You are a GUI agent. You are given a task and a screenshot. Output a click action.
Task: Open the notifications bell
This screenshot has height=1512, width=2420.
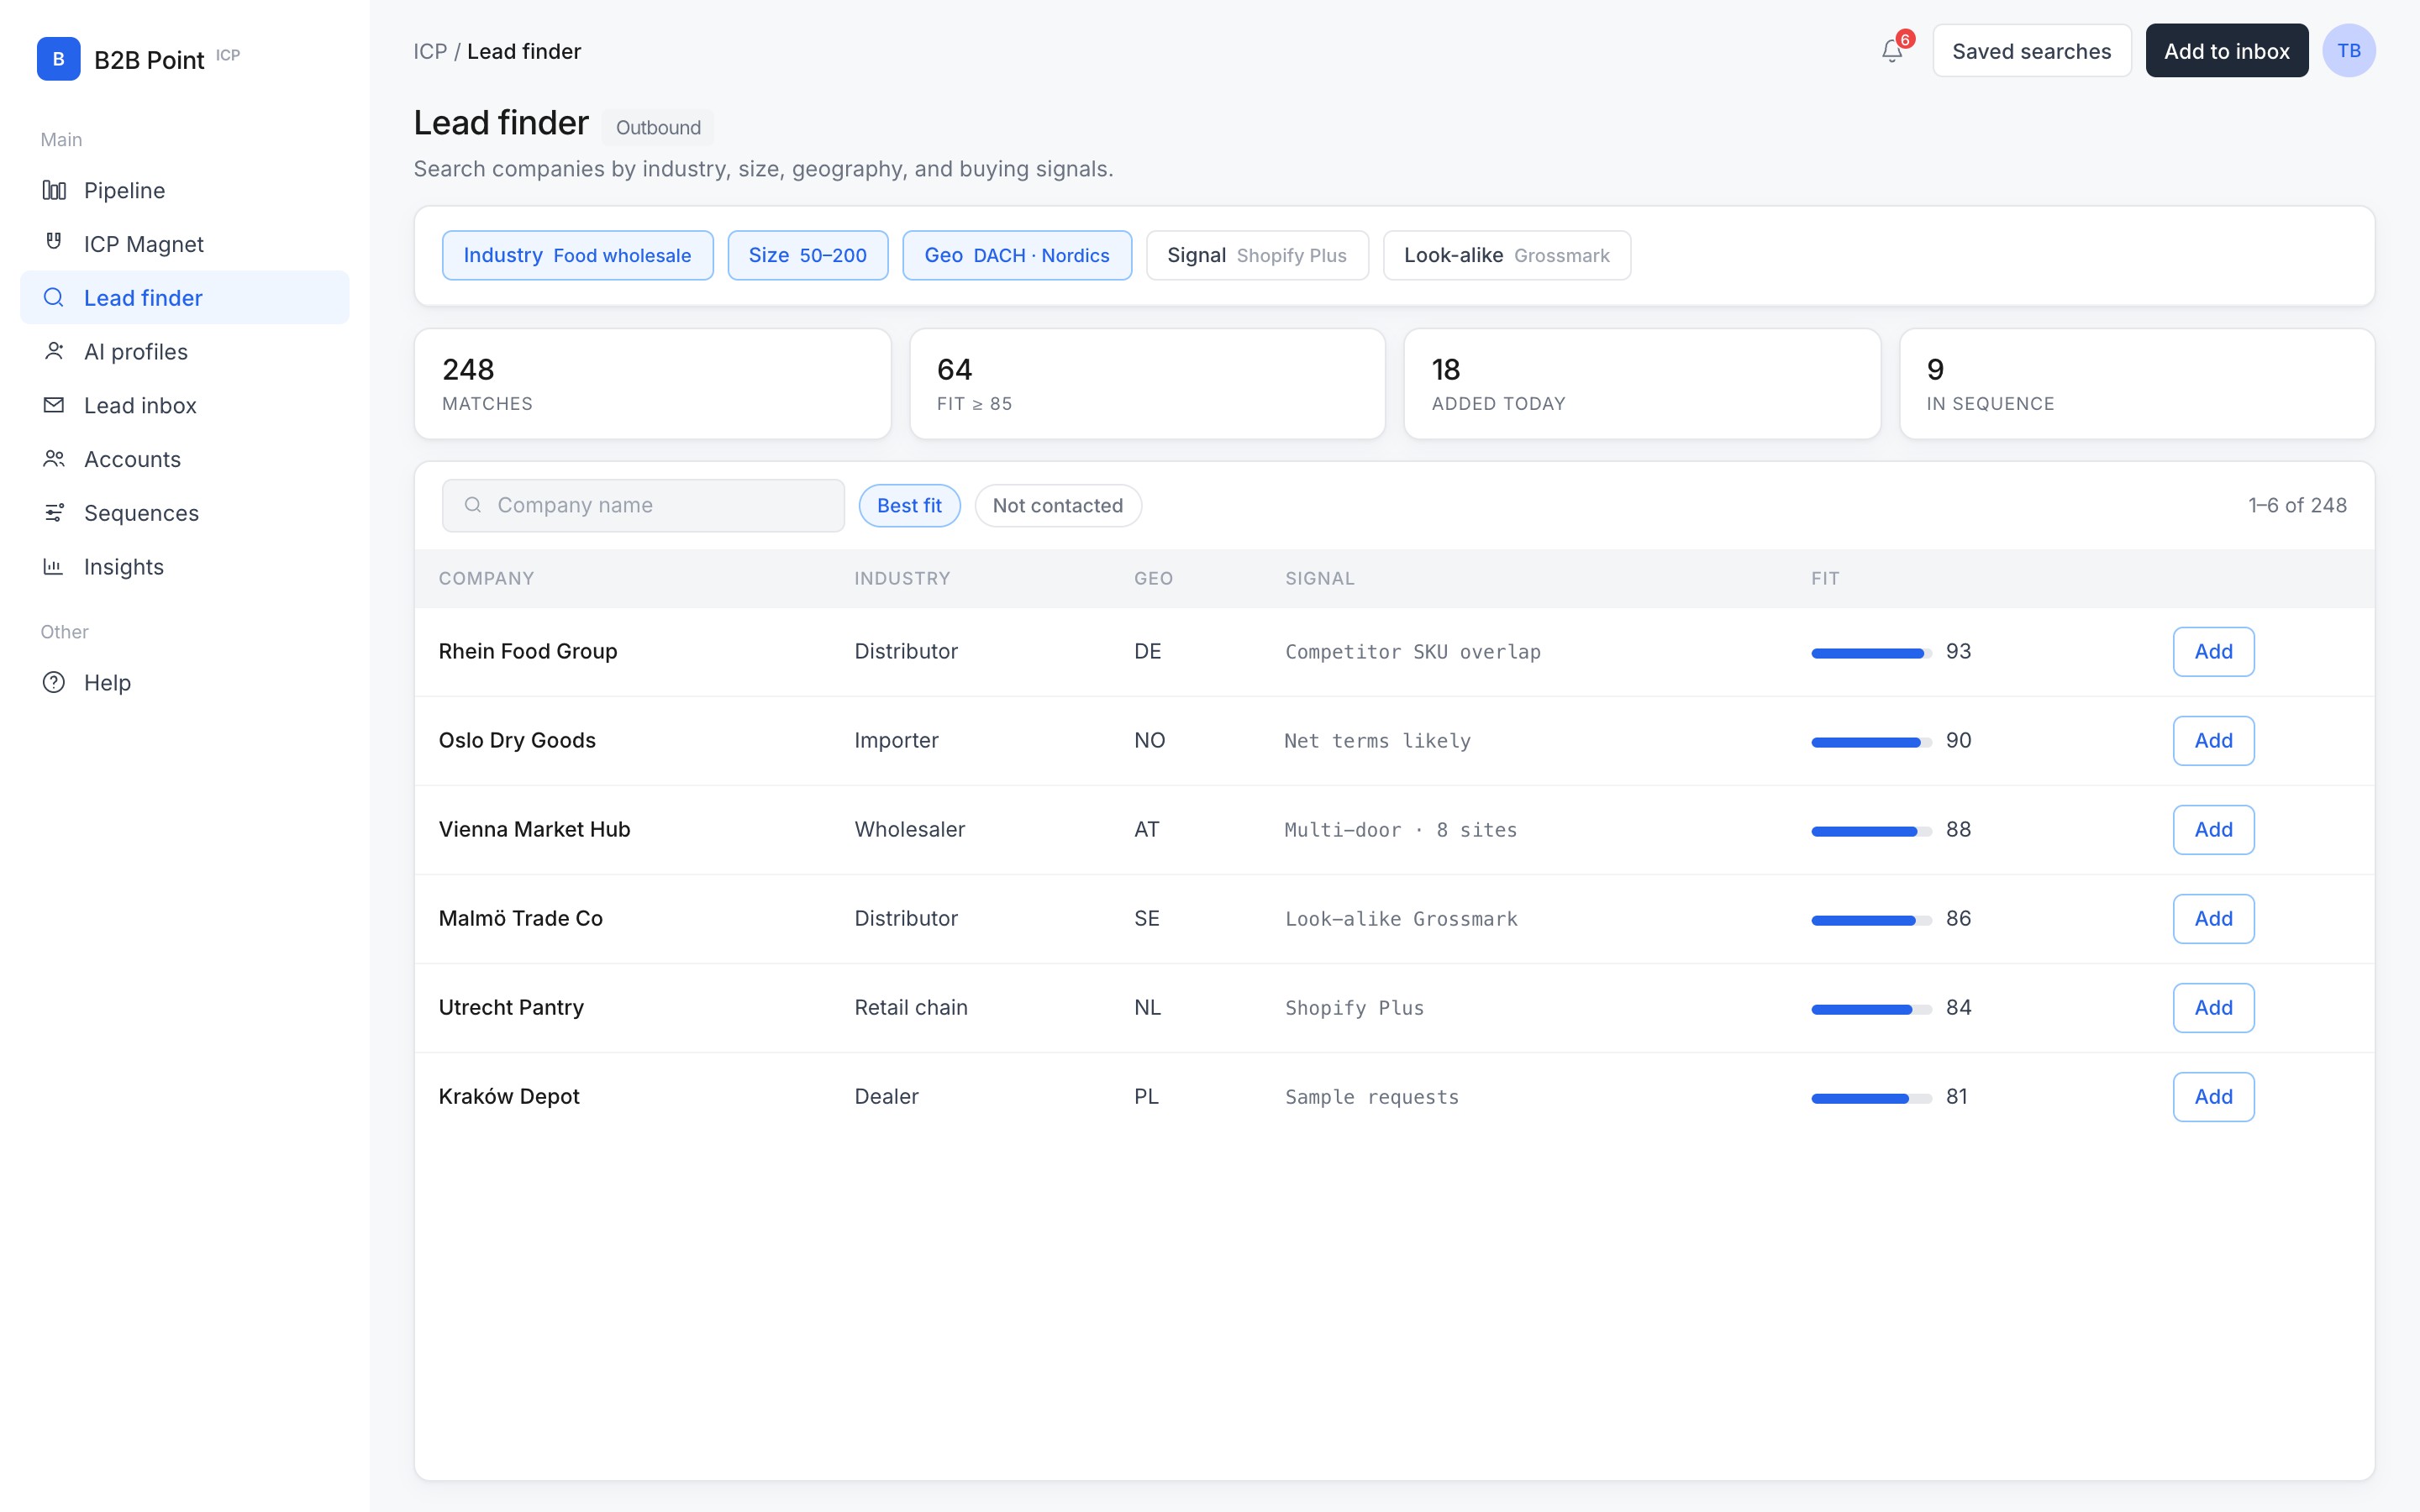[1892, 50]
